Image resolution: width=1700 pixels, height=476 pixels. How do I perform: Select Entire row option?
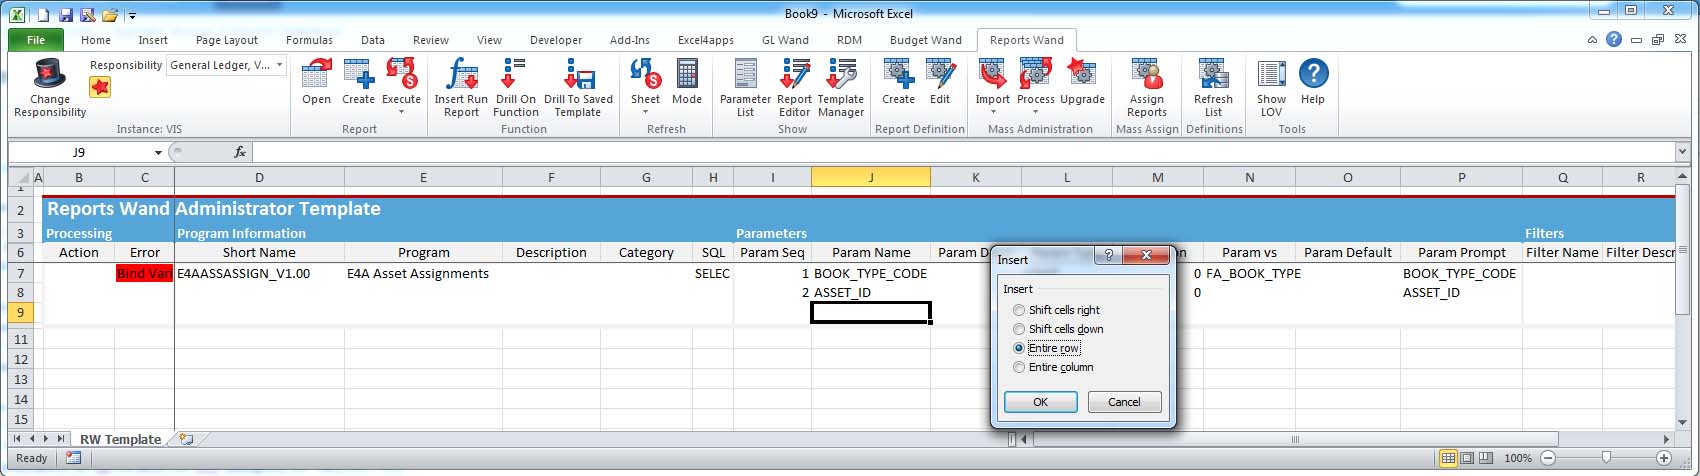click(1046, 348)
